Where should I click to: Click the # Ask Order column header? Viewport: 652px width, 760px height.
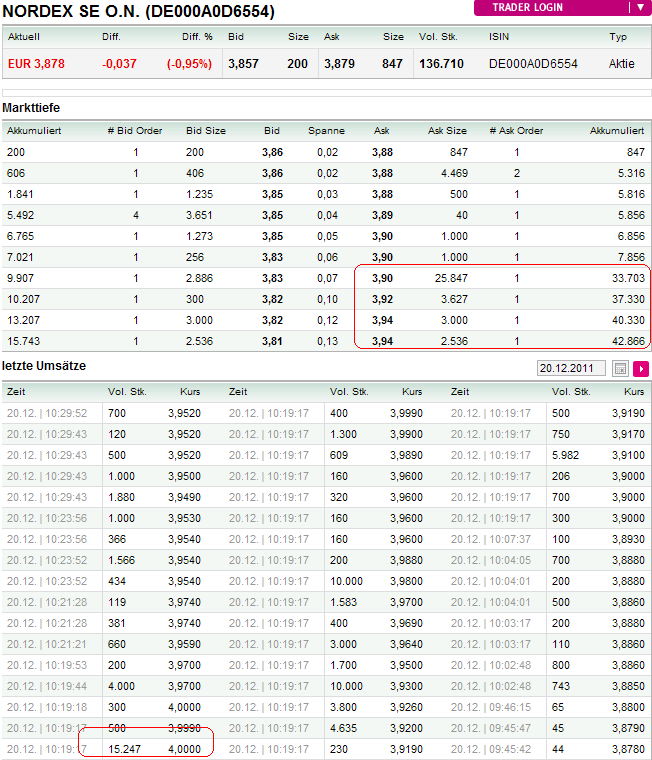coord(516,130)
